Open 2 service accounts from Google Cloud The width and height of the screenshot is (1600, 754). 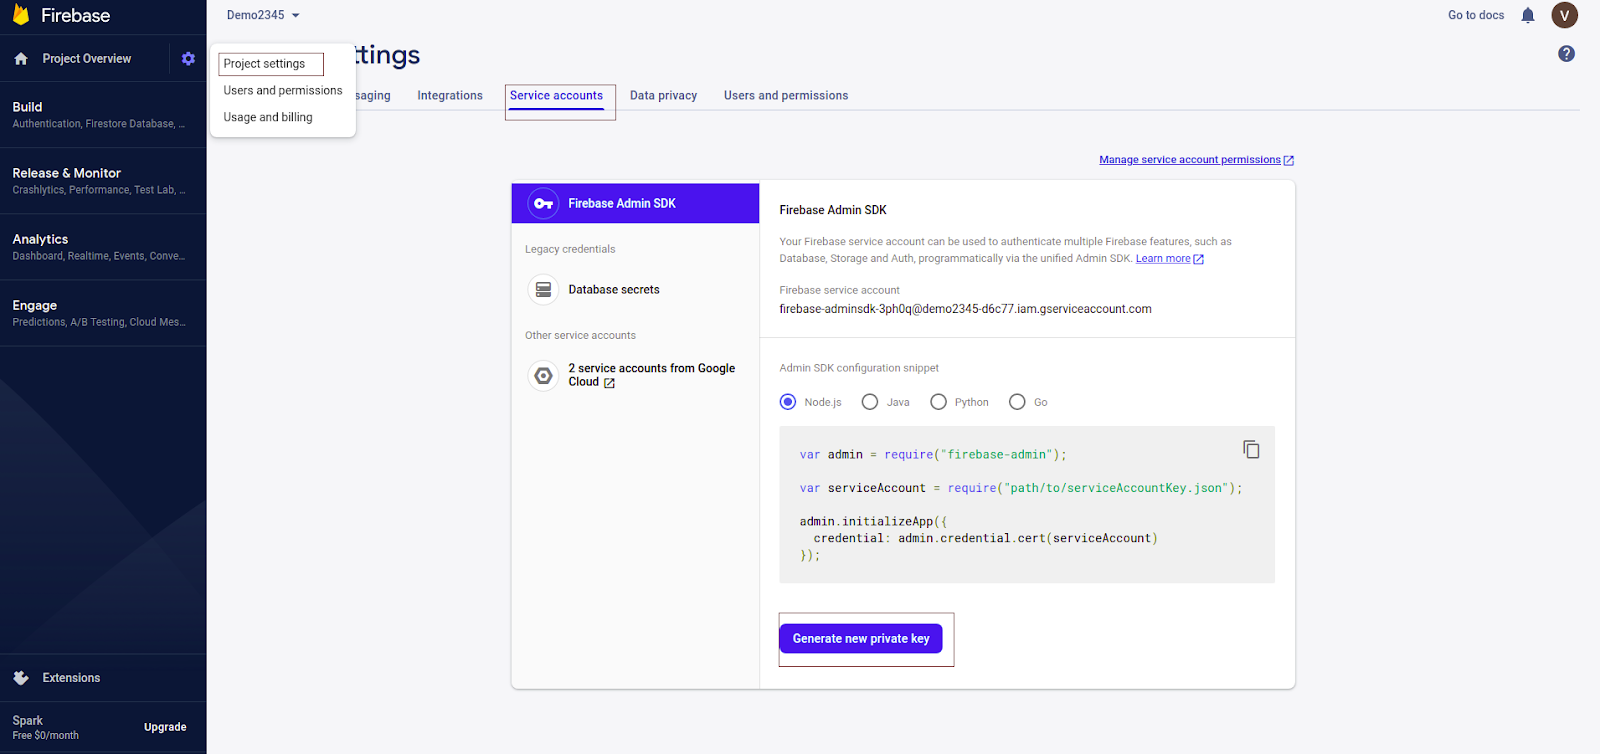[x=652, y=375]
